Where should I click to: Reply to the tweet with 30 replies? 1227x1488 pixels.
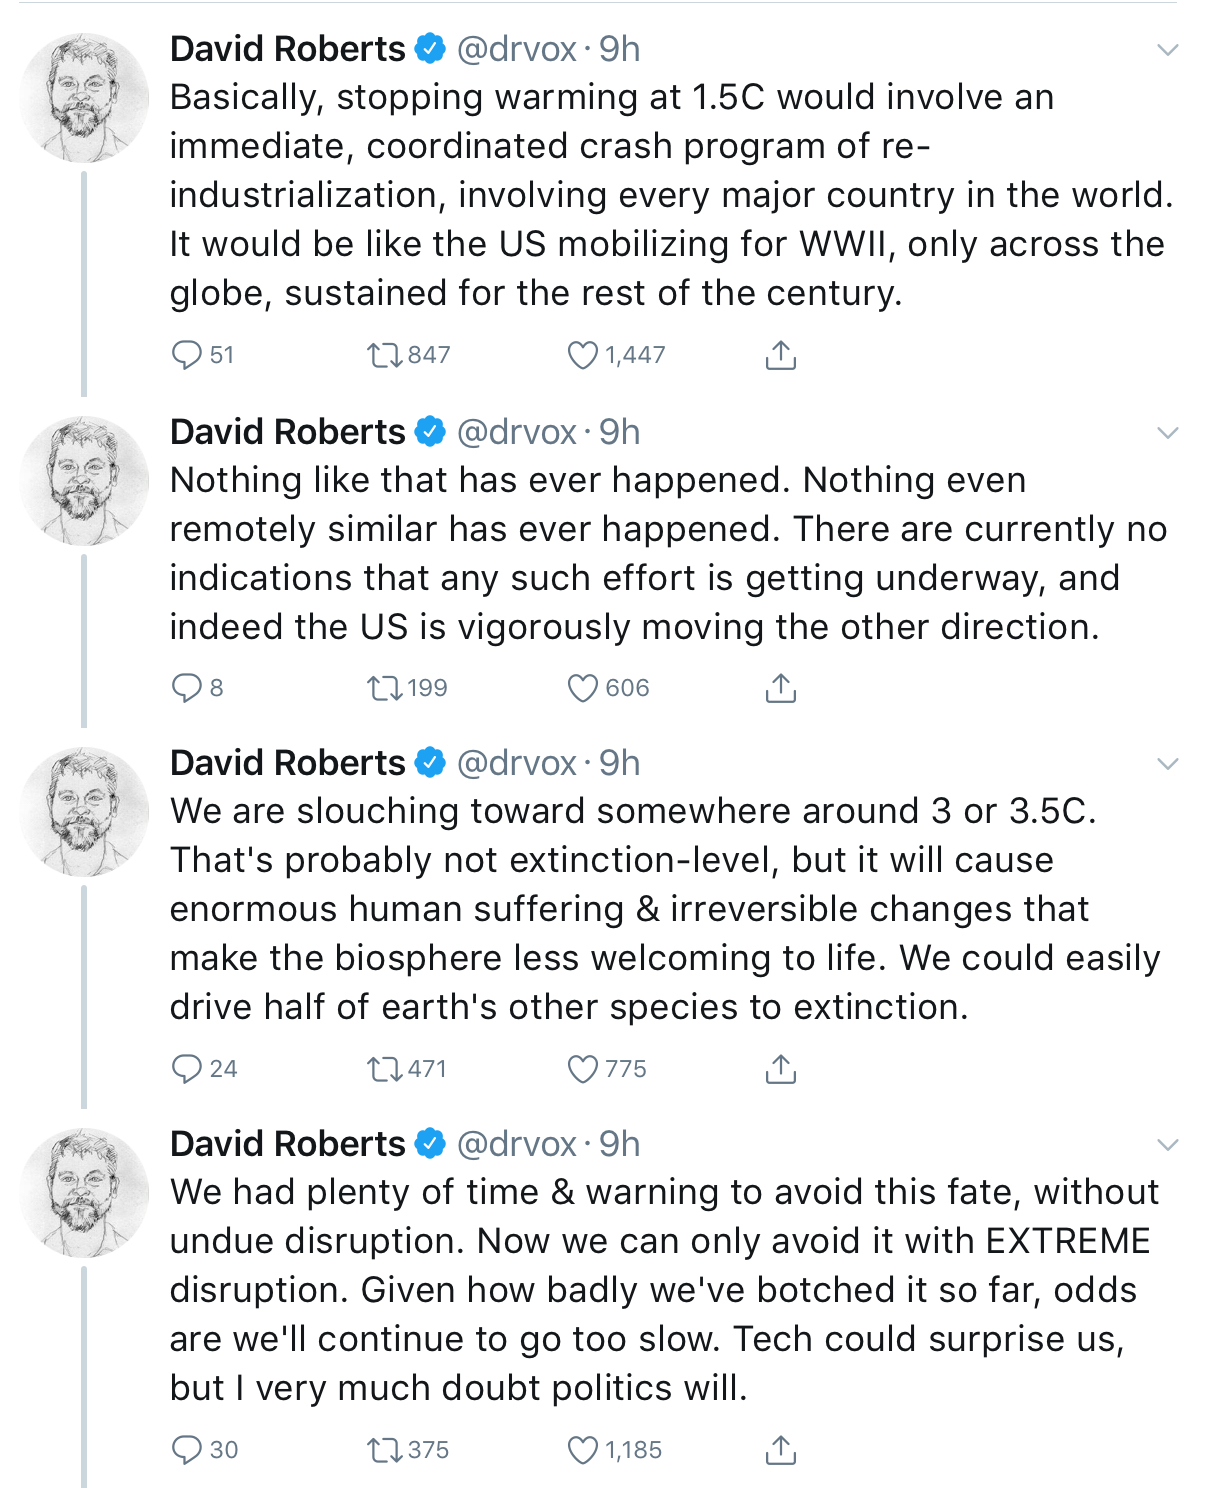[x=187, y=1450]
